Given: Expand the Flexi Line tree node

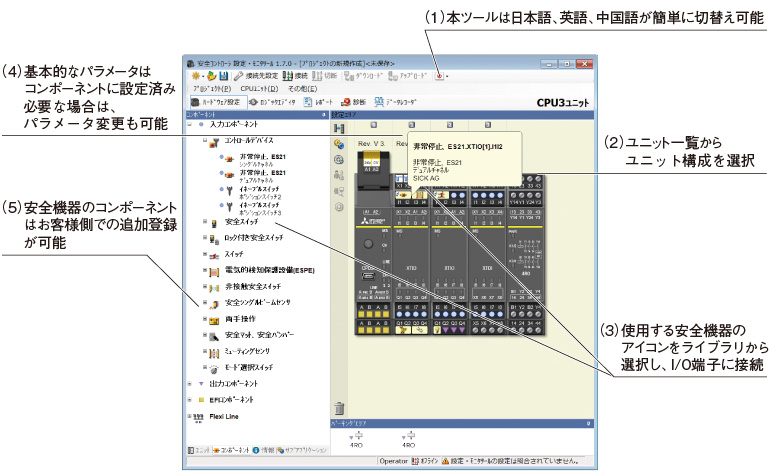Looking at the screenshot, I should 190,415.
